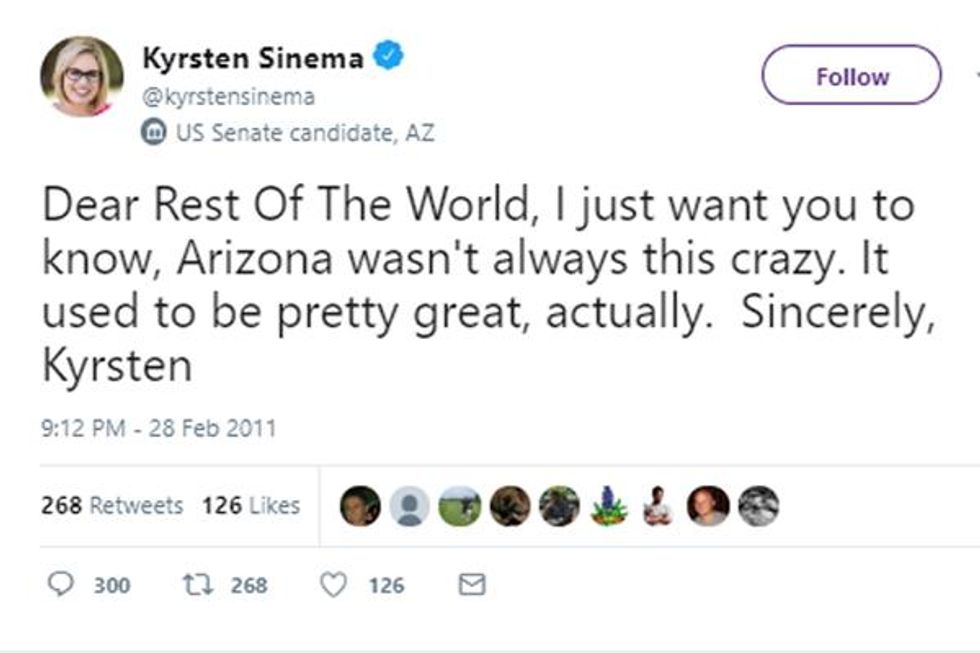
Task: View the 268 Retweets list
Action: pyautogui.click(x=112, y=506)
